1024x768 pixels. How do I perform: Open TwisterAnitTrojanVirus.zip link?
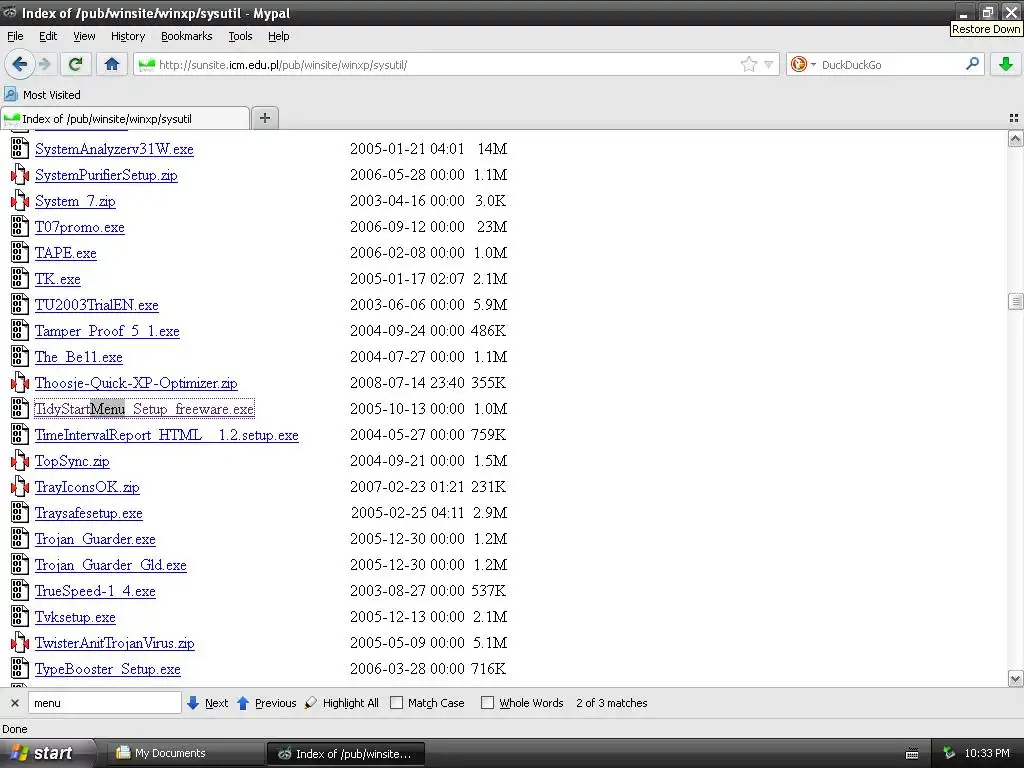point(114,643)
